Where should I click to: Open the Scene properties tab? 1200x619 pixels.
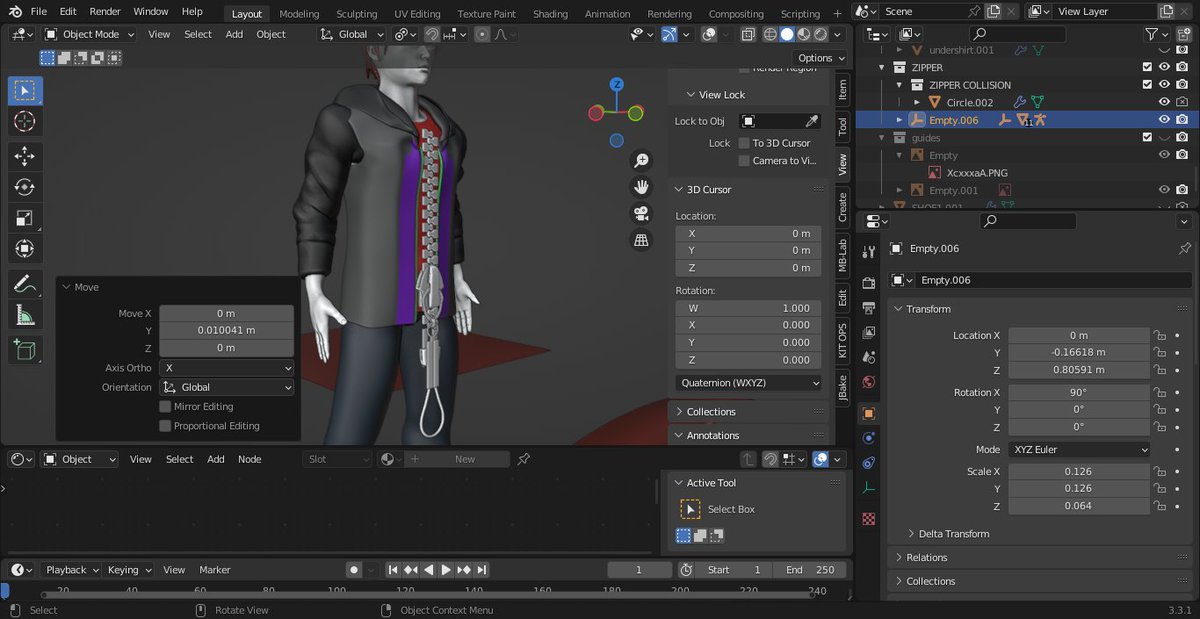pyautogui.click(x=868, y=358)
